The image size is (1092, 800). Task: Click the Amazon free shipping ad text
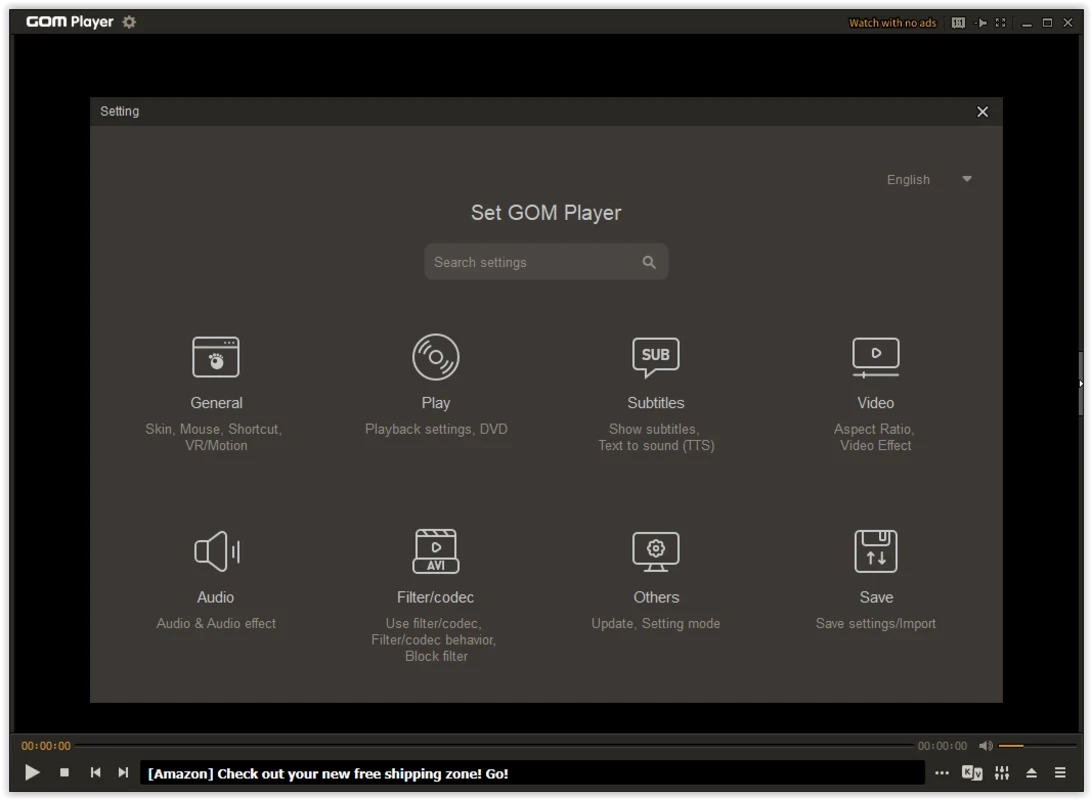click(328, 773)
